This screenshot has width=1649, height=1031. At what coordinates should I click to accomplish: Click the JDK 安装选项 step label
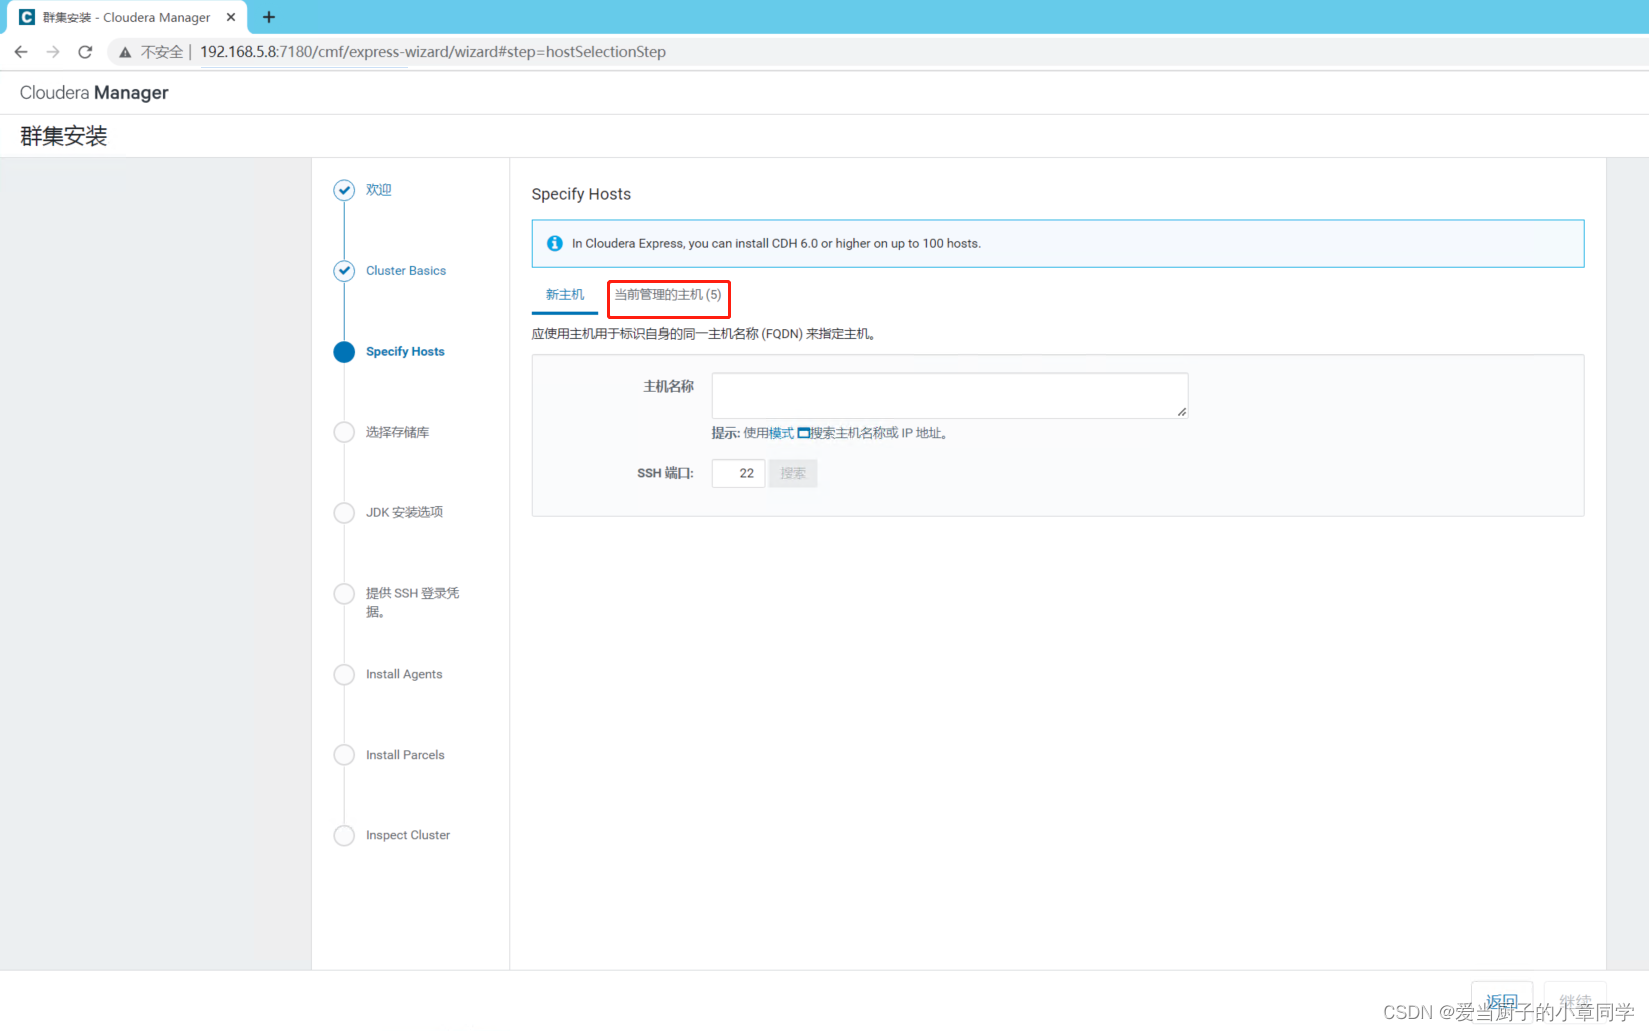click(x=404, y=513)
